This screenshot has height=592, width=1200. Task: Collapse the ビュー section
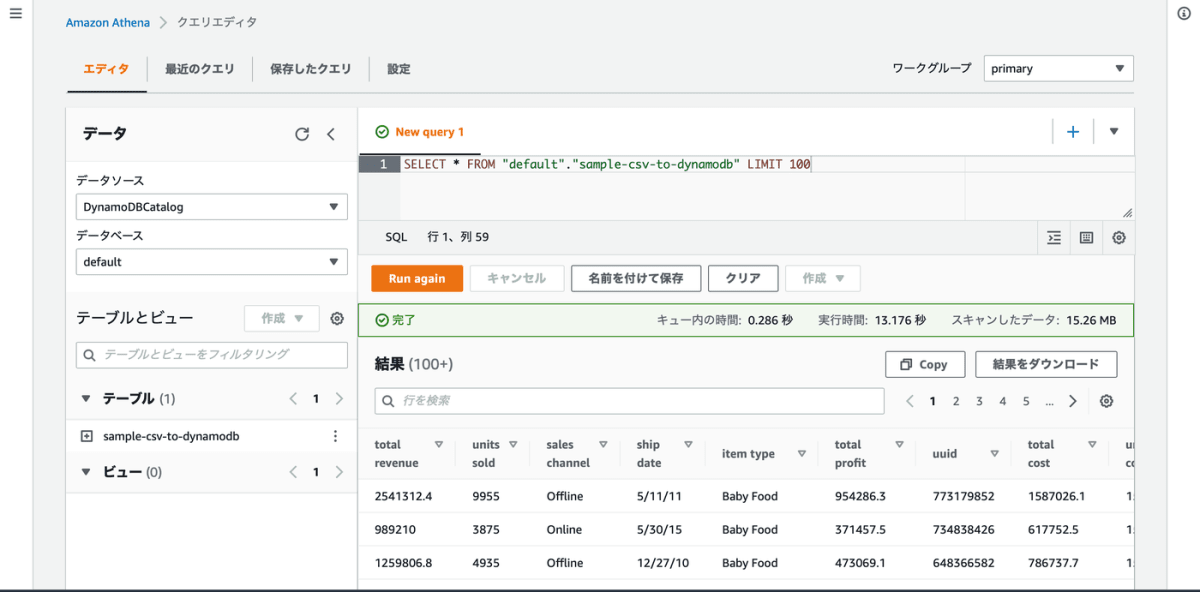tap(86, 472)
